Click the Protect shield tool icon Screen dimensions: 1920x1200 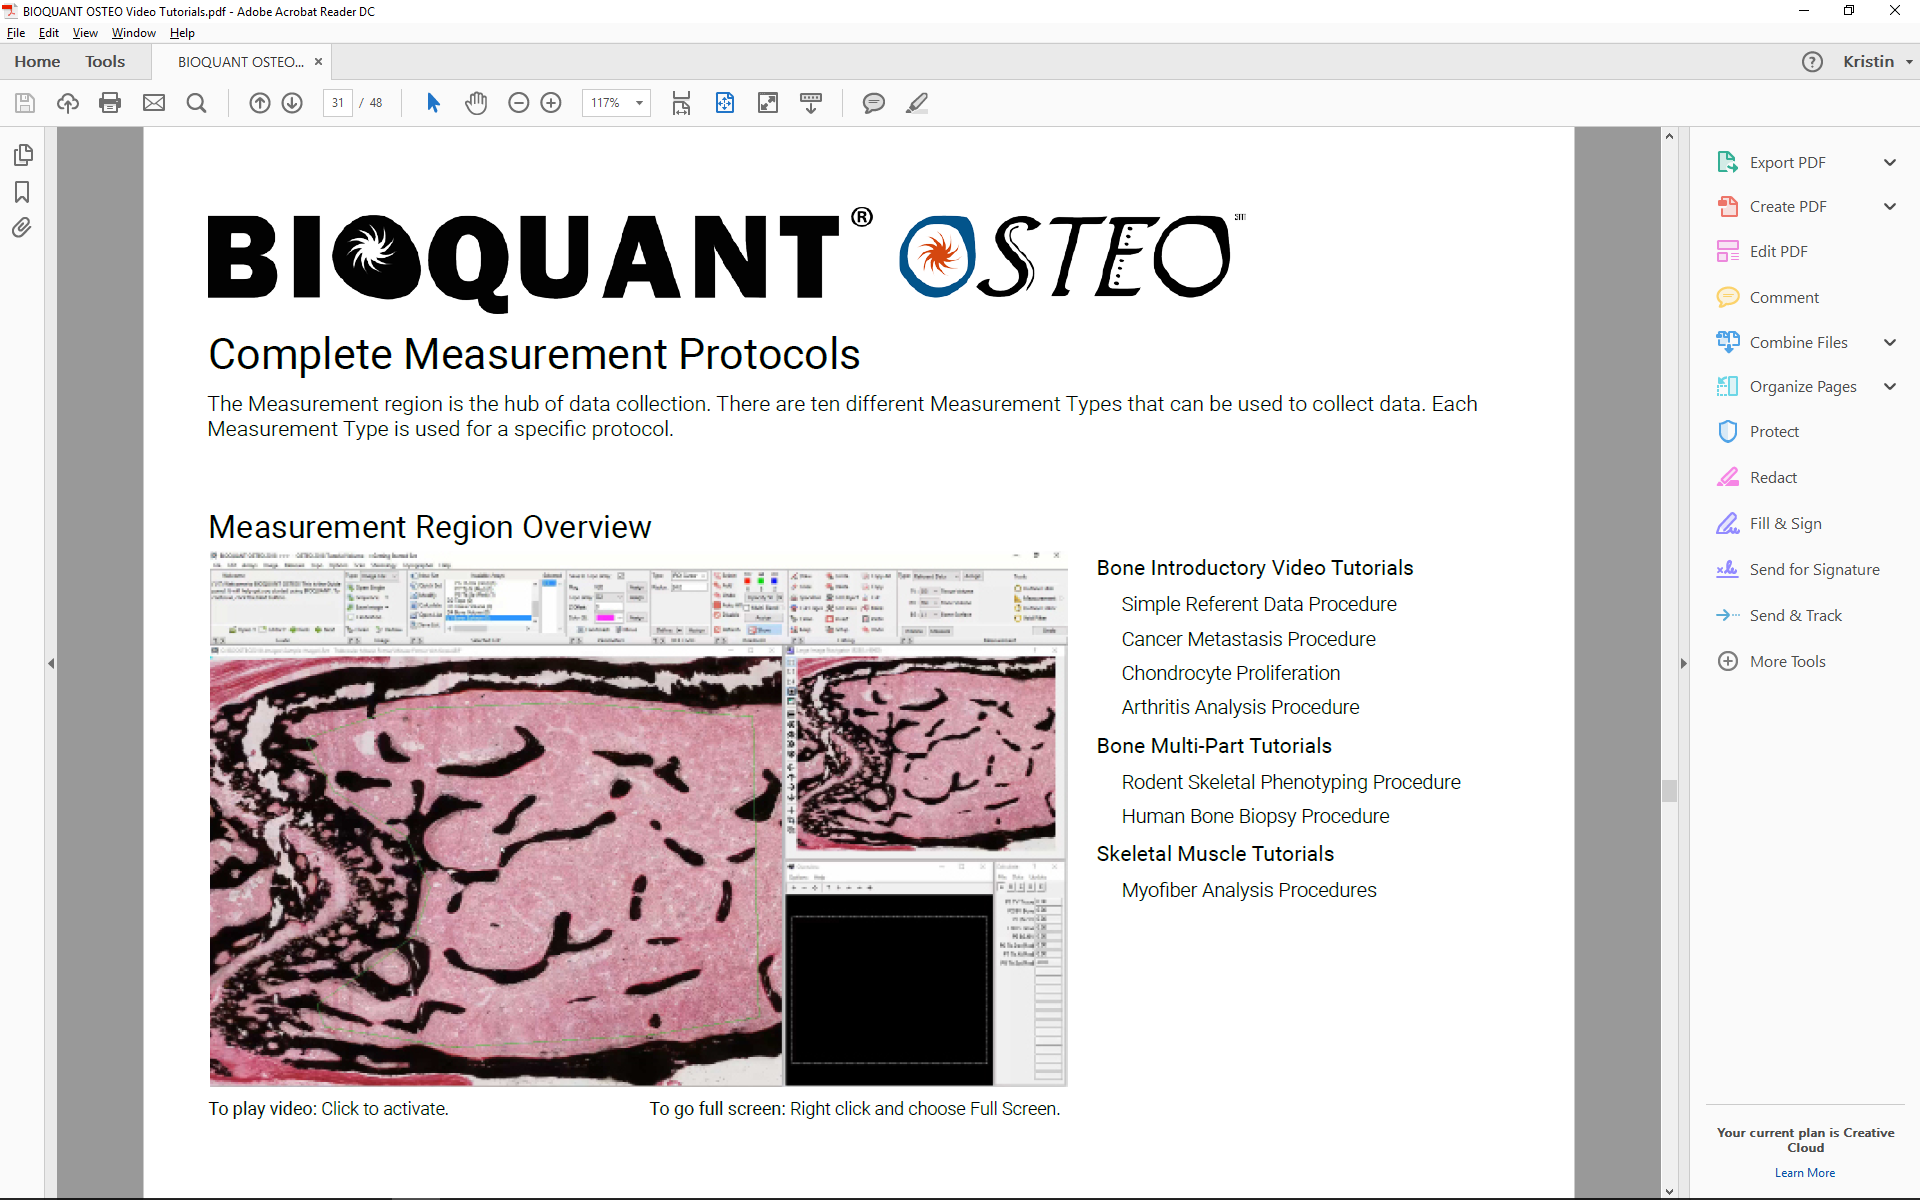click(1728, 431)
